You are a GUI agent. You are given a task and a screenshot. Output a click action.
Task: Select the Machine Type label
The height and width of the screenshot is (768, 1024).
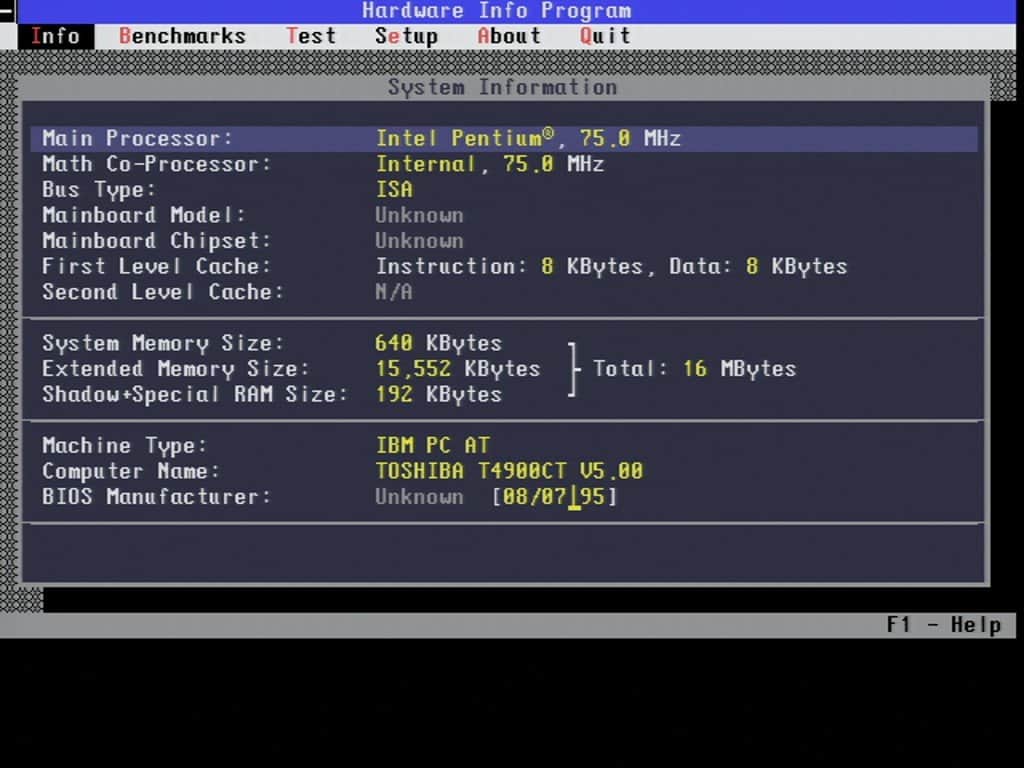point(124,445)
